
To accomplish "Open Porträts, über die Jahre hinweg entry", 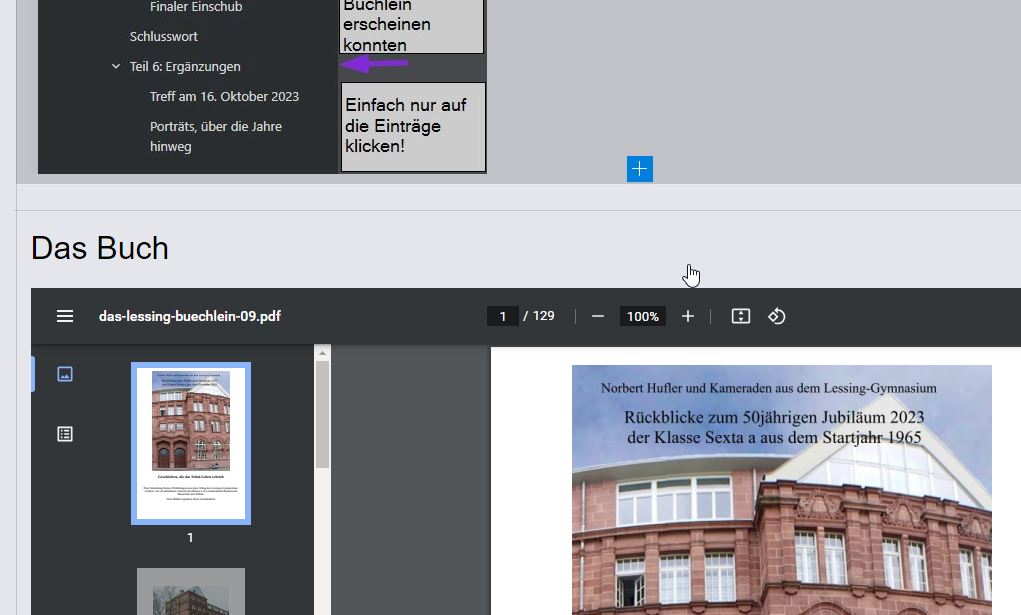I will 216,136.
